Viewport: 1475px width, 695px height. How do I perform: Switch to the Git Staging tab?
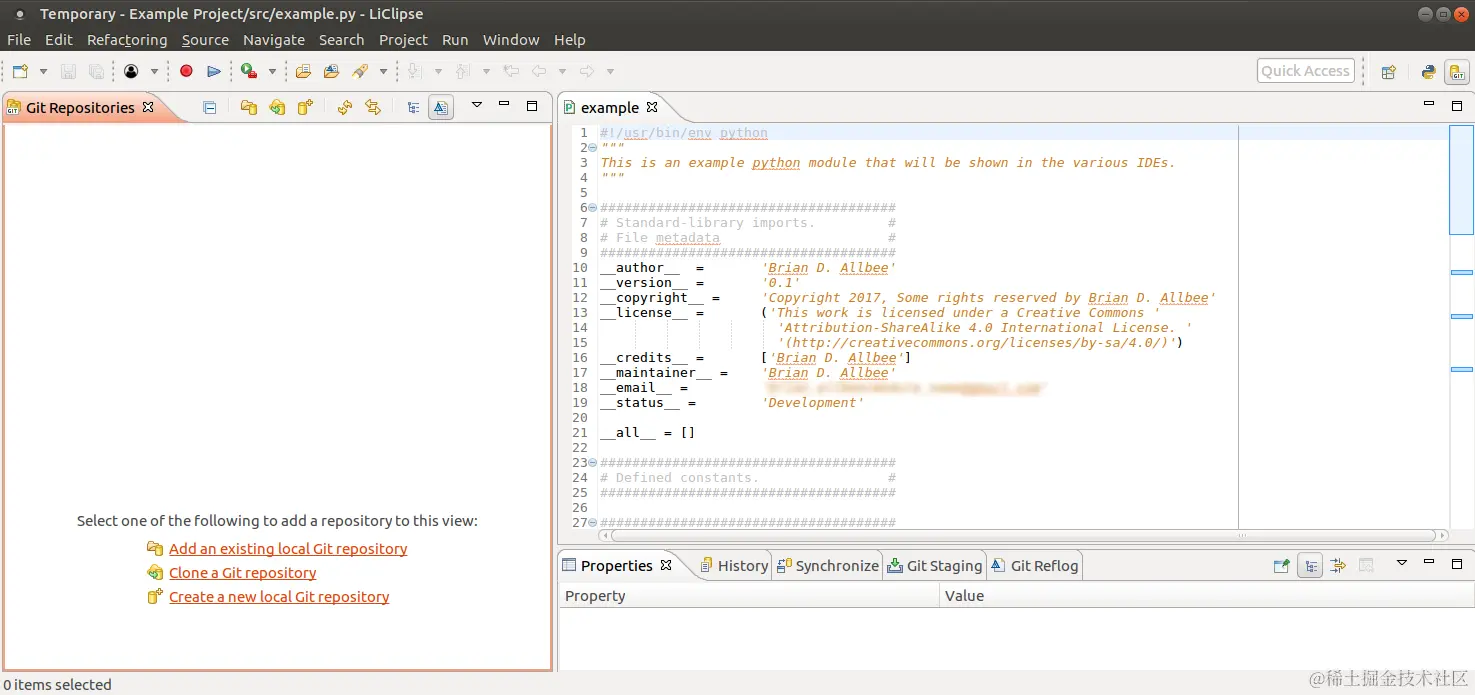click(935, 565)
